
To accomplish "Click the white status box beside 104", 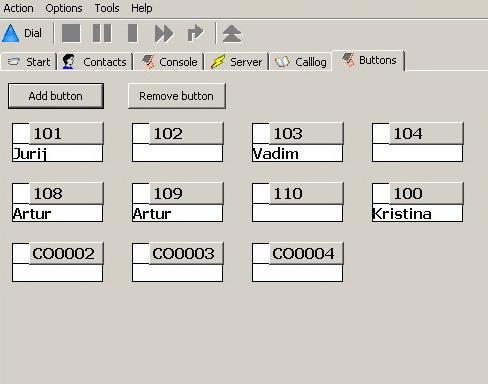I will pyautogui.click(x=381, y=134).
